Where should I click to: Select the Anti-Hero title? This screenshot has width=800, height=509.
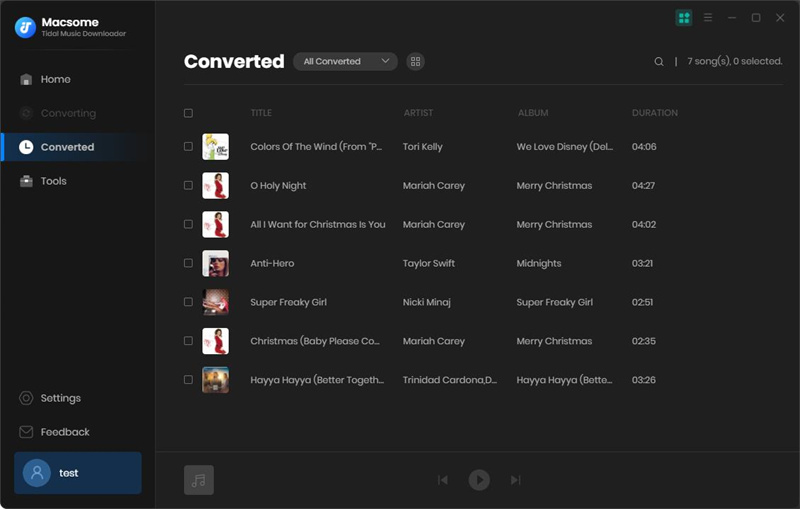[272, 263]
